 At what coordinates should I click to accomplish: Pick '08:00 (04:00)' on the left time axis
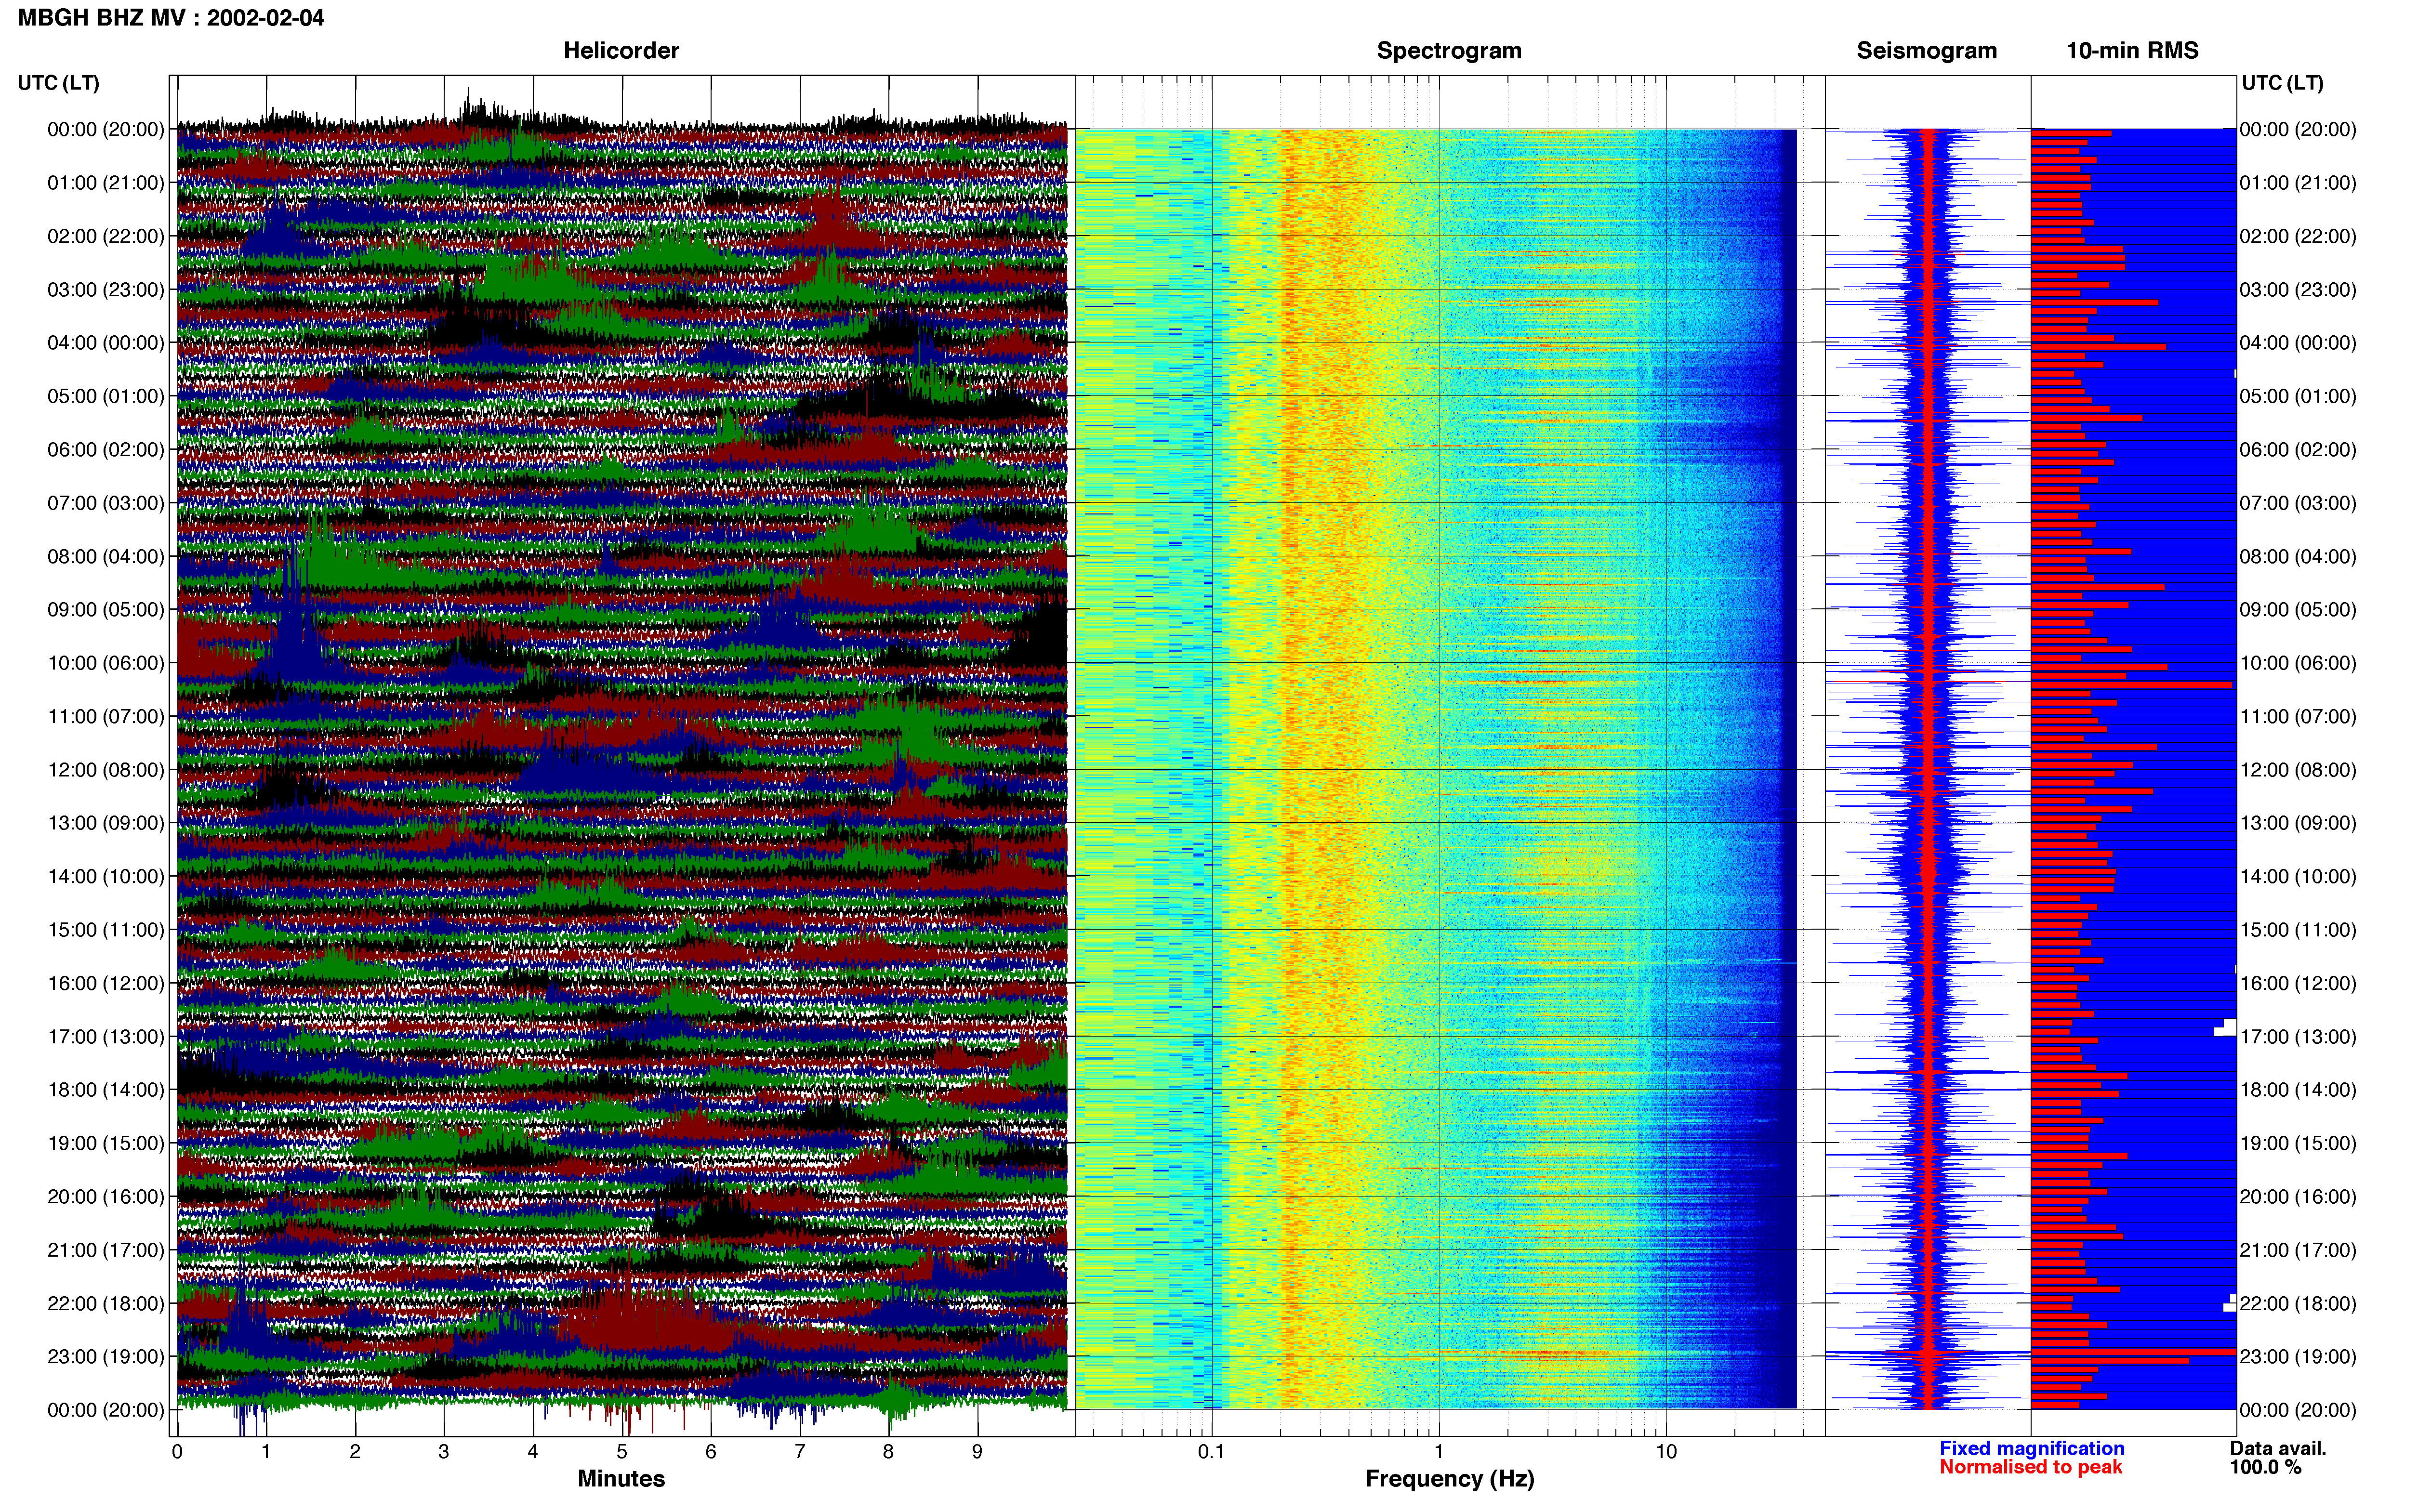point(105,556)
